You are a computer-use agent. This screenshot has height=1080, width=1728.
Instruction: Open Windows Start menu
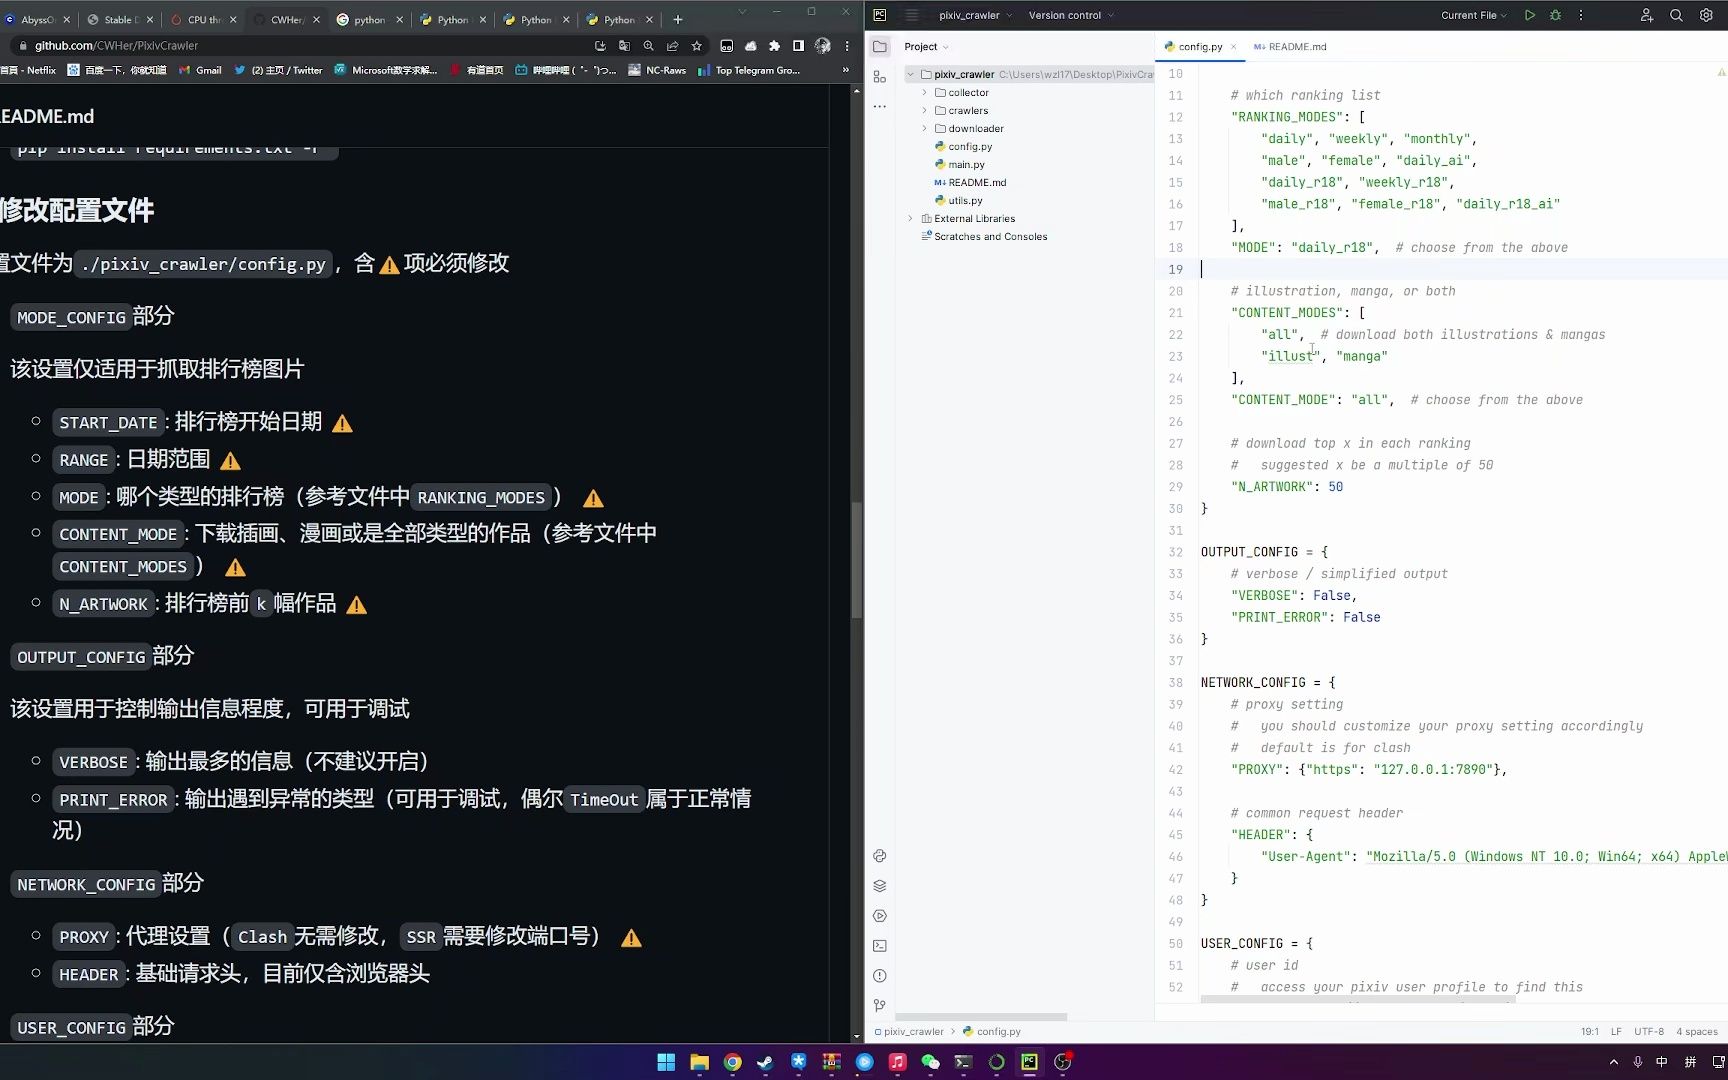click(666, 1062)
